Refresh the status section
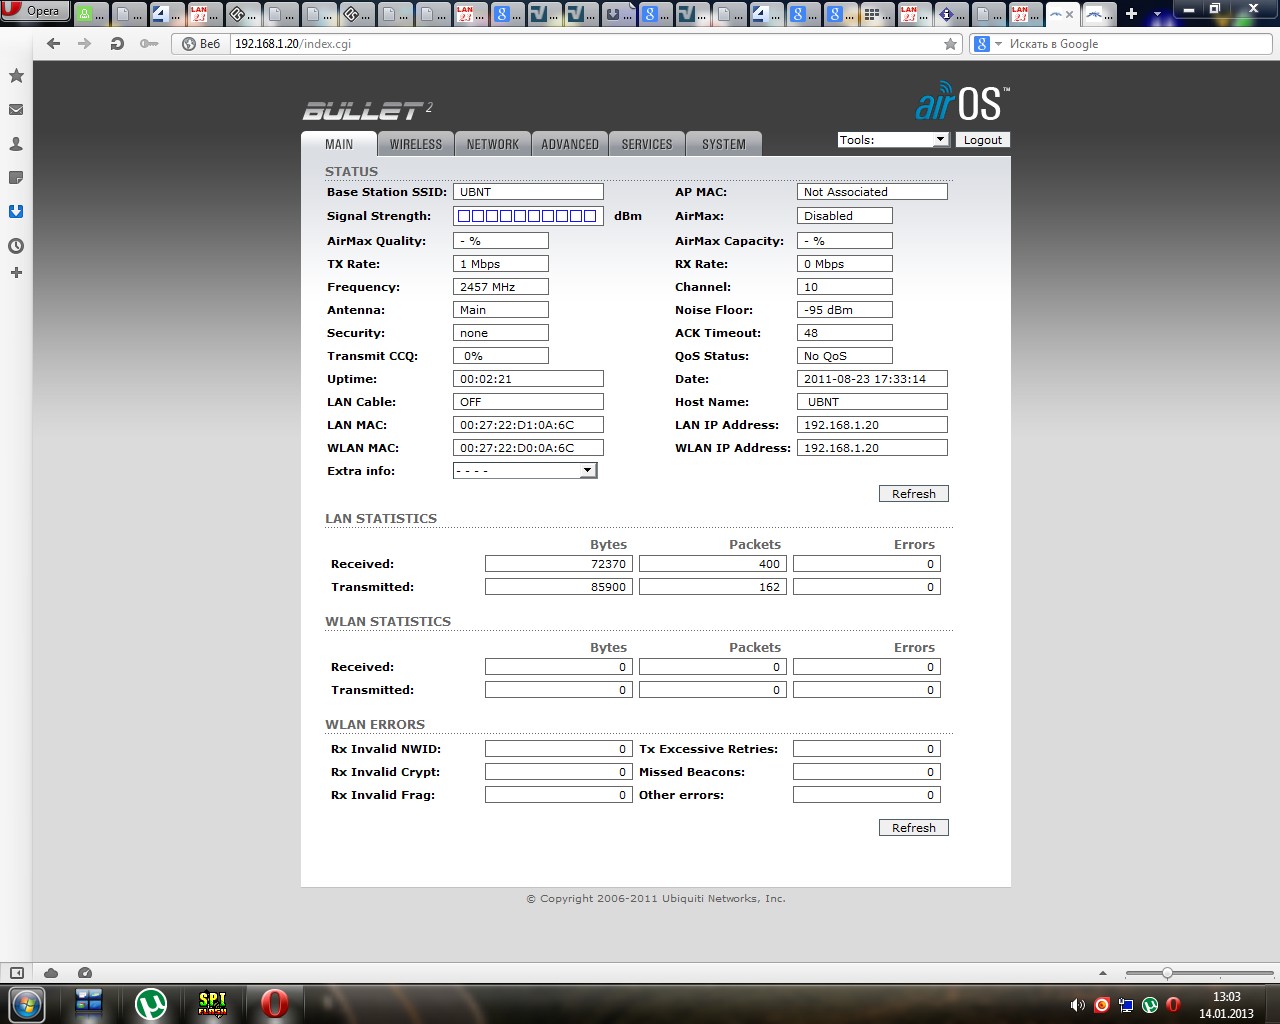This screenshot has height=1024, width=1280. (x=914, y=494)
